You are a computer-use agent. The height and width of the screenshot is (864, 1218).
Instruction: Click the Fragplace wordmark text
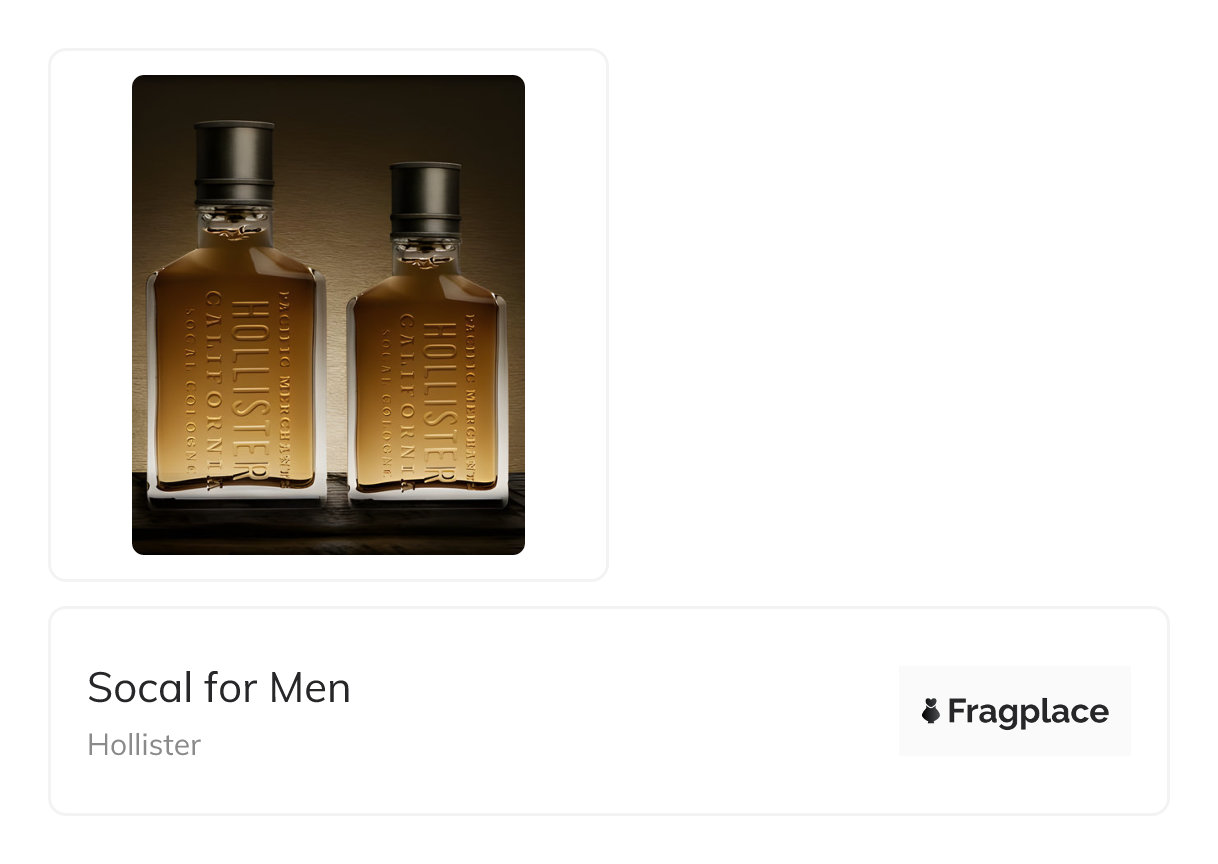[1028, 711]
